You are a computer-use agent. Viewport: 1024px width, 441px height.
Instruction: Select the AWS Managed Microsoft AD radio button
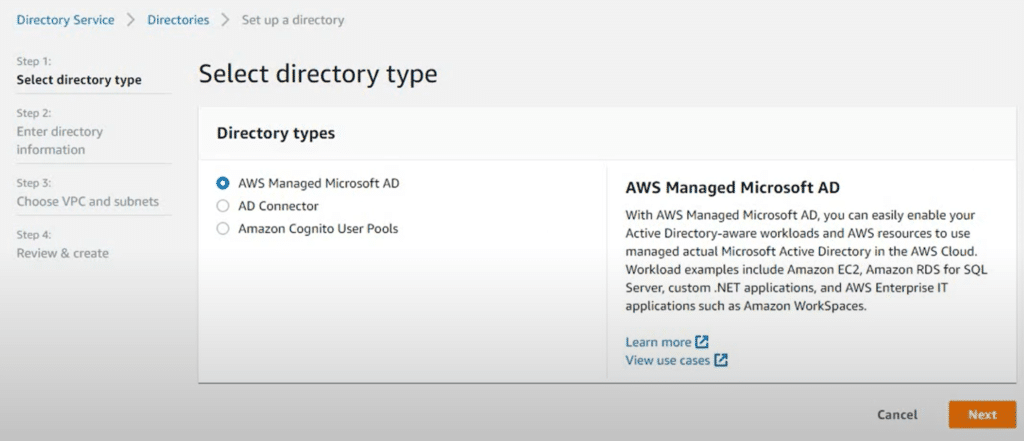tap(223, 184)
